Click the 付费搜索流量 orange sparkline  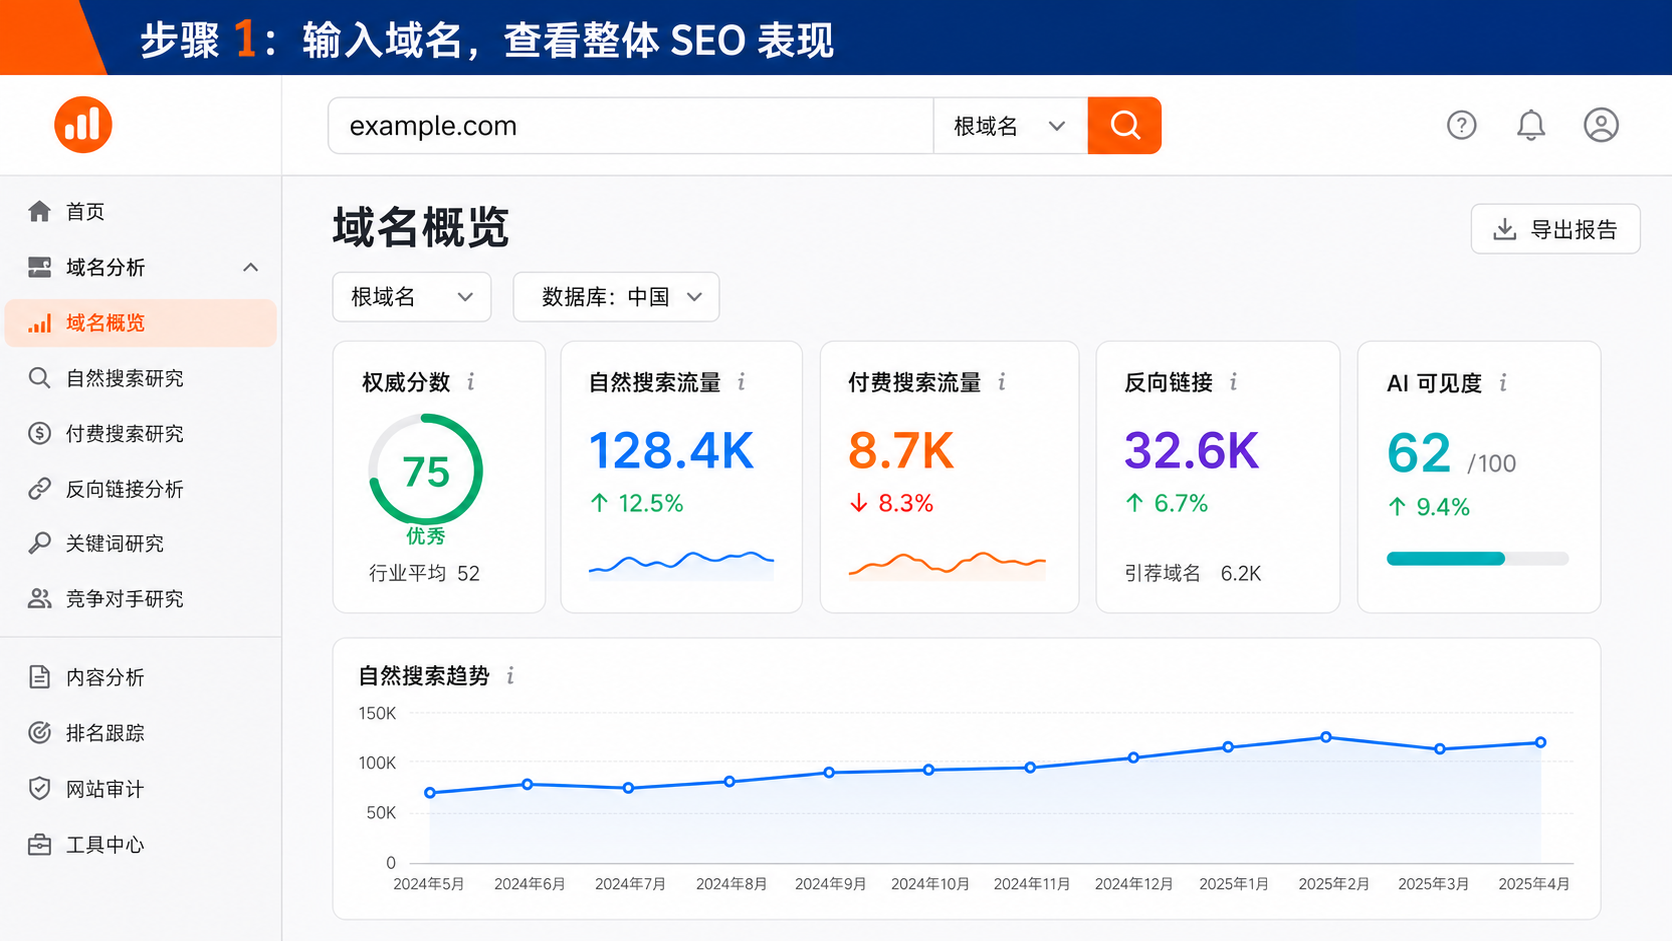(947, 564)
